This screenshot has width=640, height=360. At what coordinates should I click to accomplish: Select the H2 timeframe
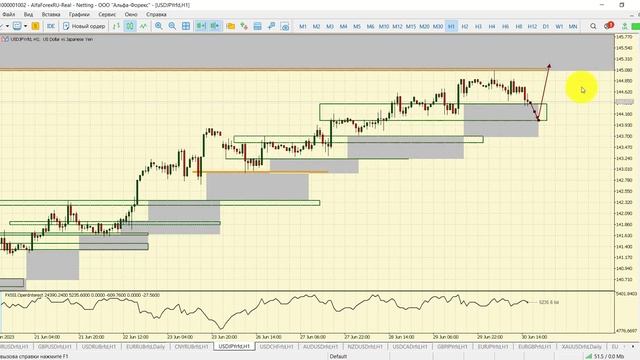point(464,26)
